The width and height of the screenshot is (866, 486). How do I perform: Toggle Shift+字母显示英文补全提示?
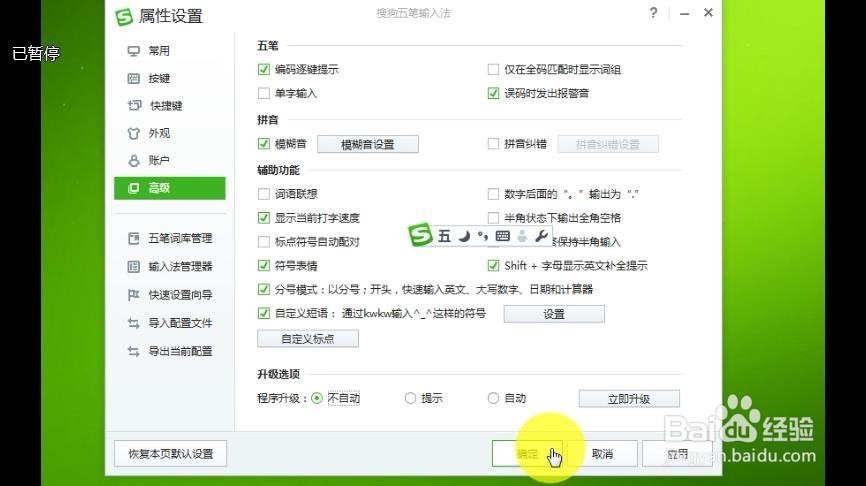click(x=493, y=266)
